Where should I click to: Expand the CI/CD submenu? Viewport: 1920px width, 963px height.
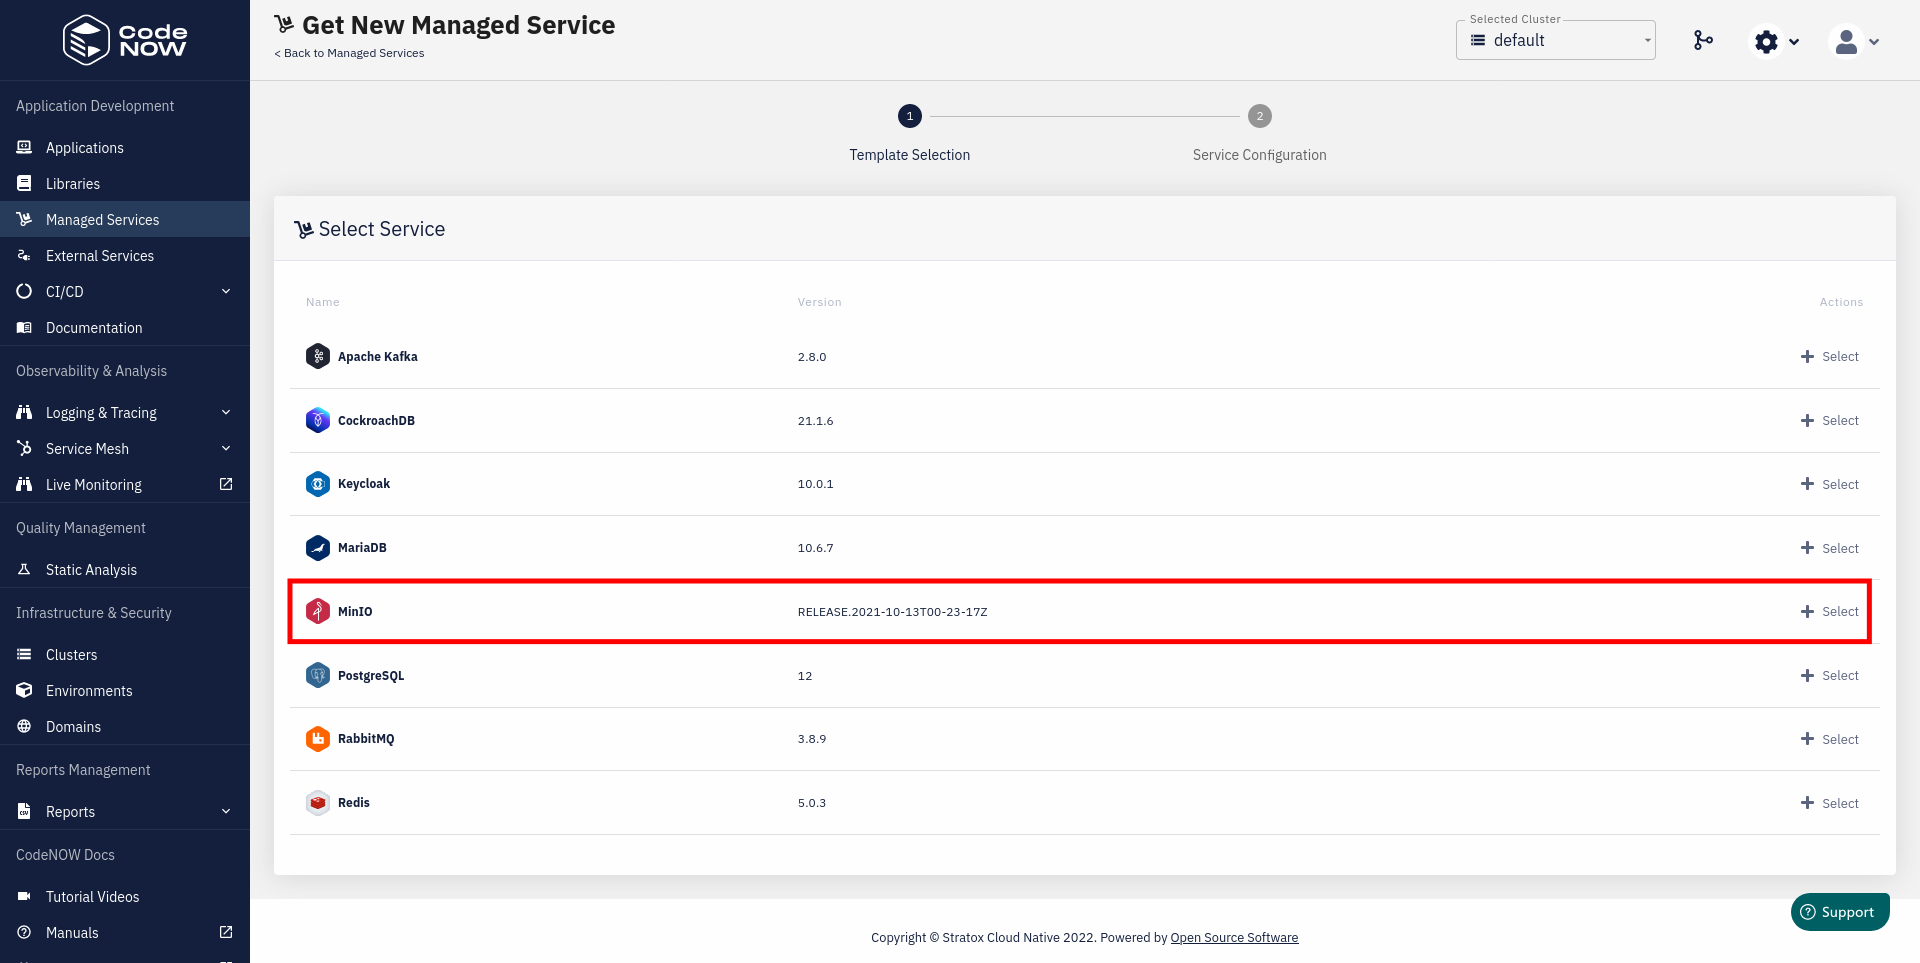coord(226,291)
